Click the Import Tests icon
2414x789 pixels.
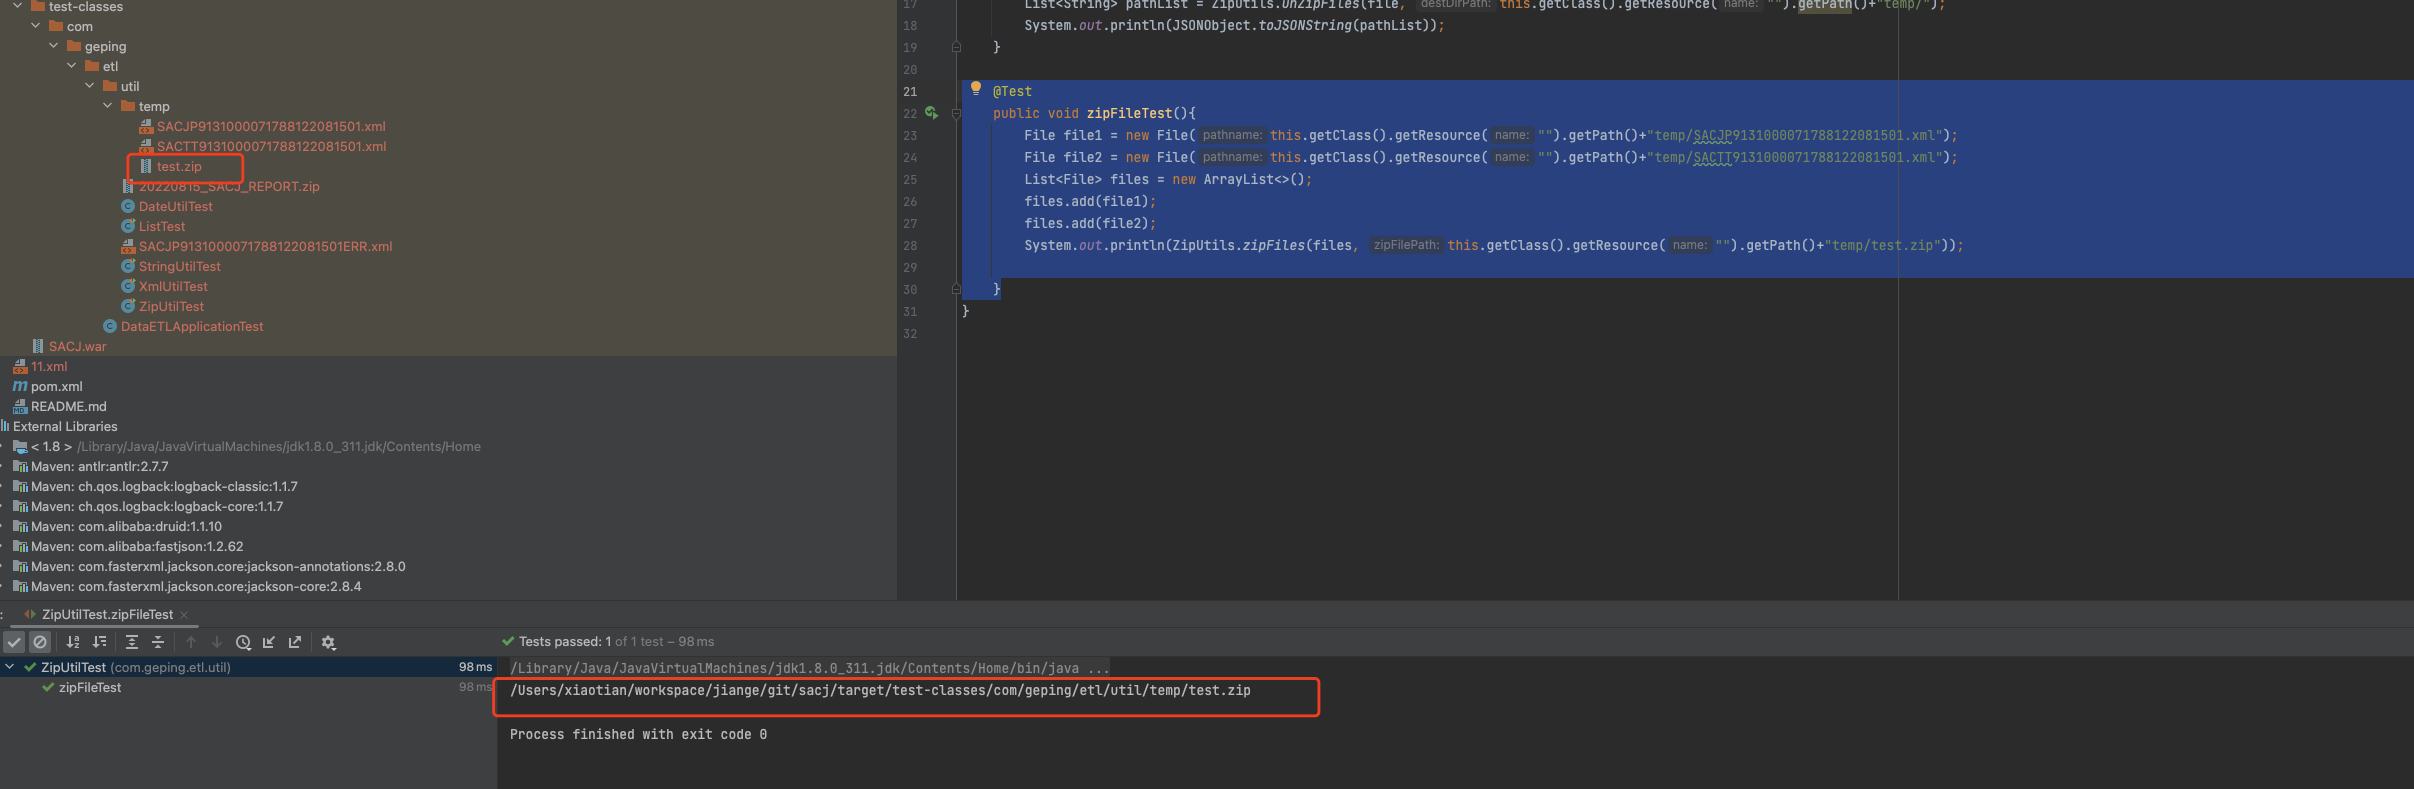(269, 642)
